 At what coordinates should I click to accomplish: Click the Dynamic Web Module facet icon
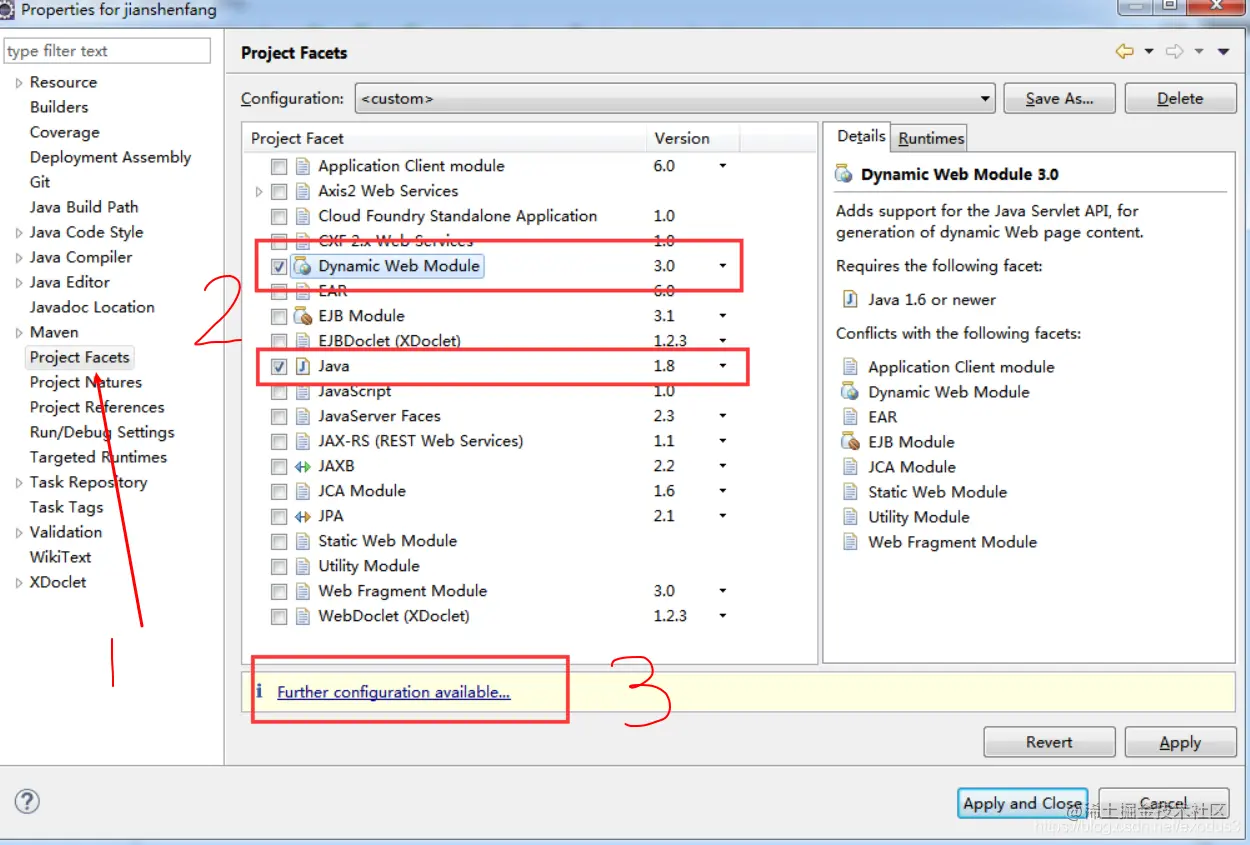tap(303, 266)
